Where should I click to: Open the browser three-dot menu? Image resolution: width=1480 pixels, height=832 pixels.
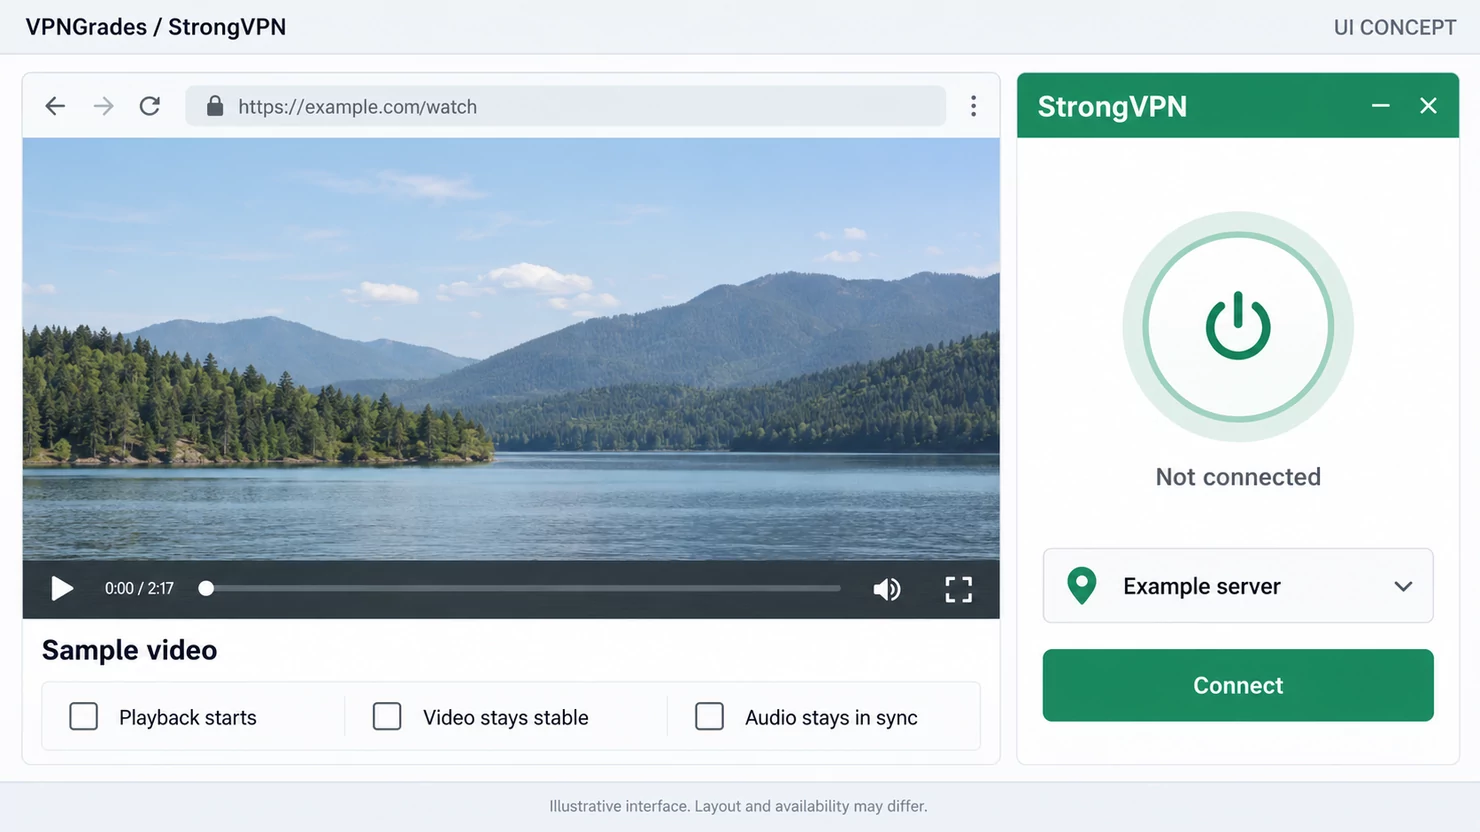(x=973, y=106)
